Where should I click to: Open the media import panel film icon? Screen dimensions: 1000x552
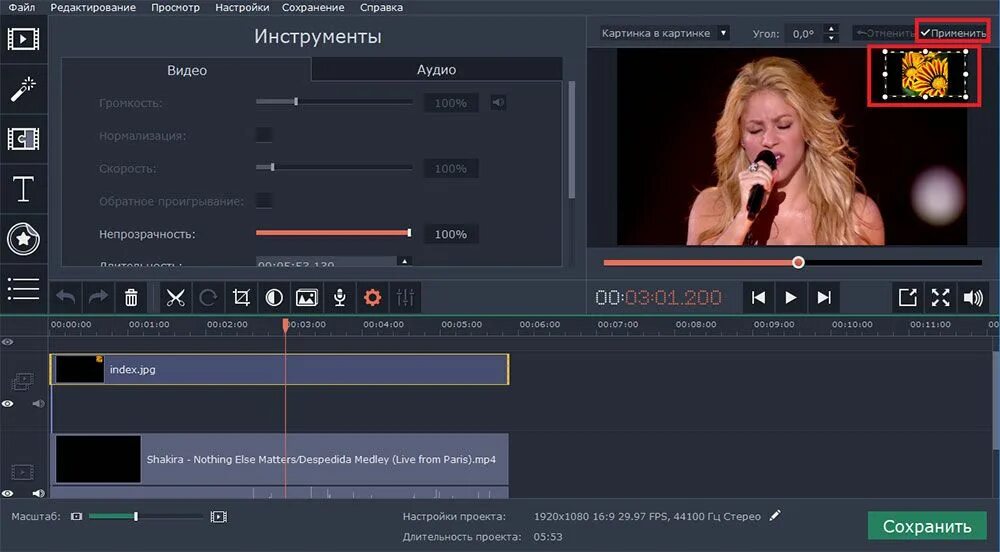point(23,39)
